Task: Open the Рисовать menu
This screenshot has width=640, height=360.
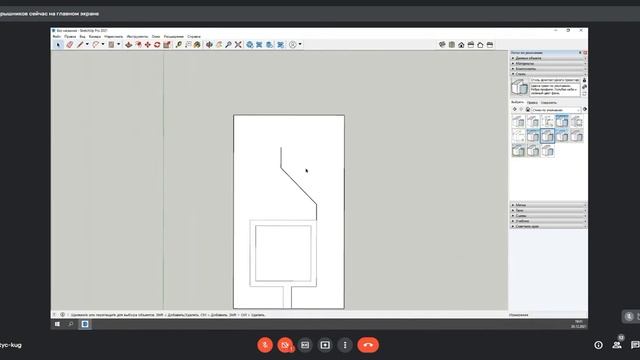Action: [113, 36]
